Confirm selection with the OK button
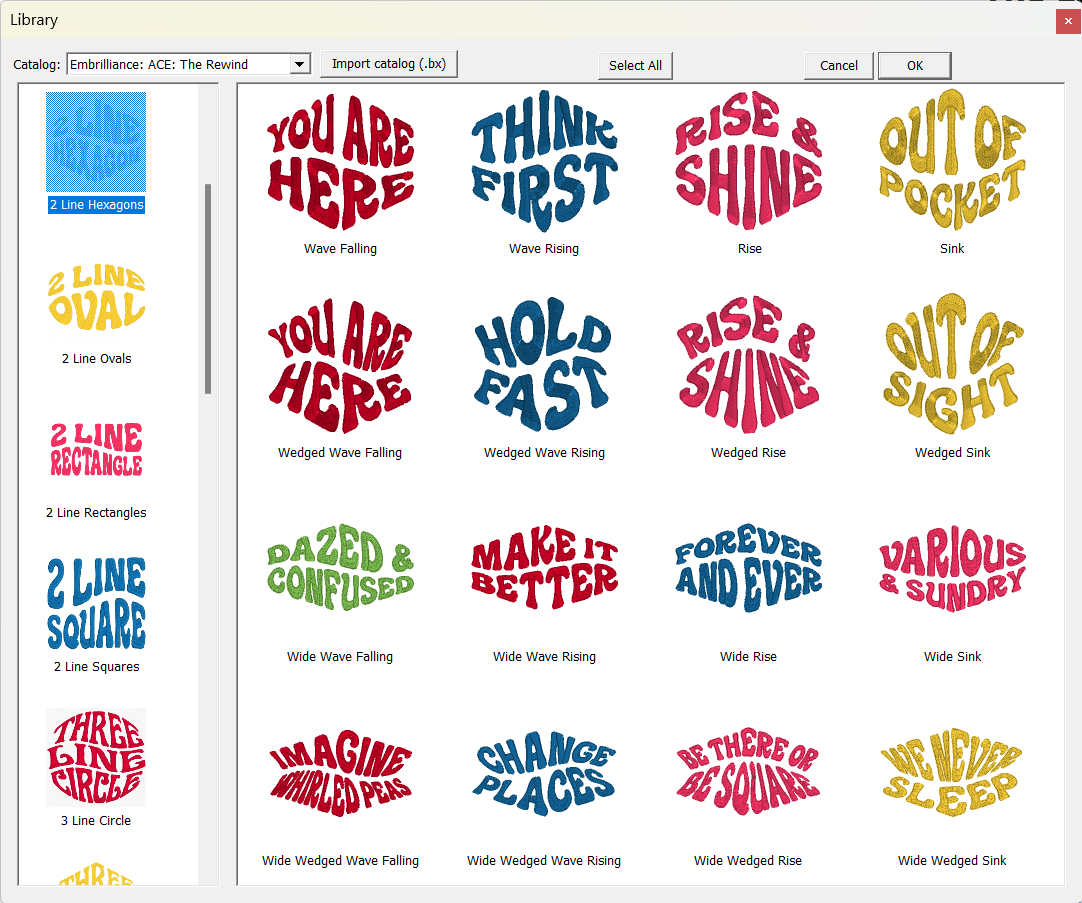 coord(914,65)
